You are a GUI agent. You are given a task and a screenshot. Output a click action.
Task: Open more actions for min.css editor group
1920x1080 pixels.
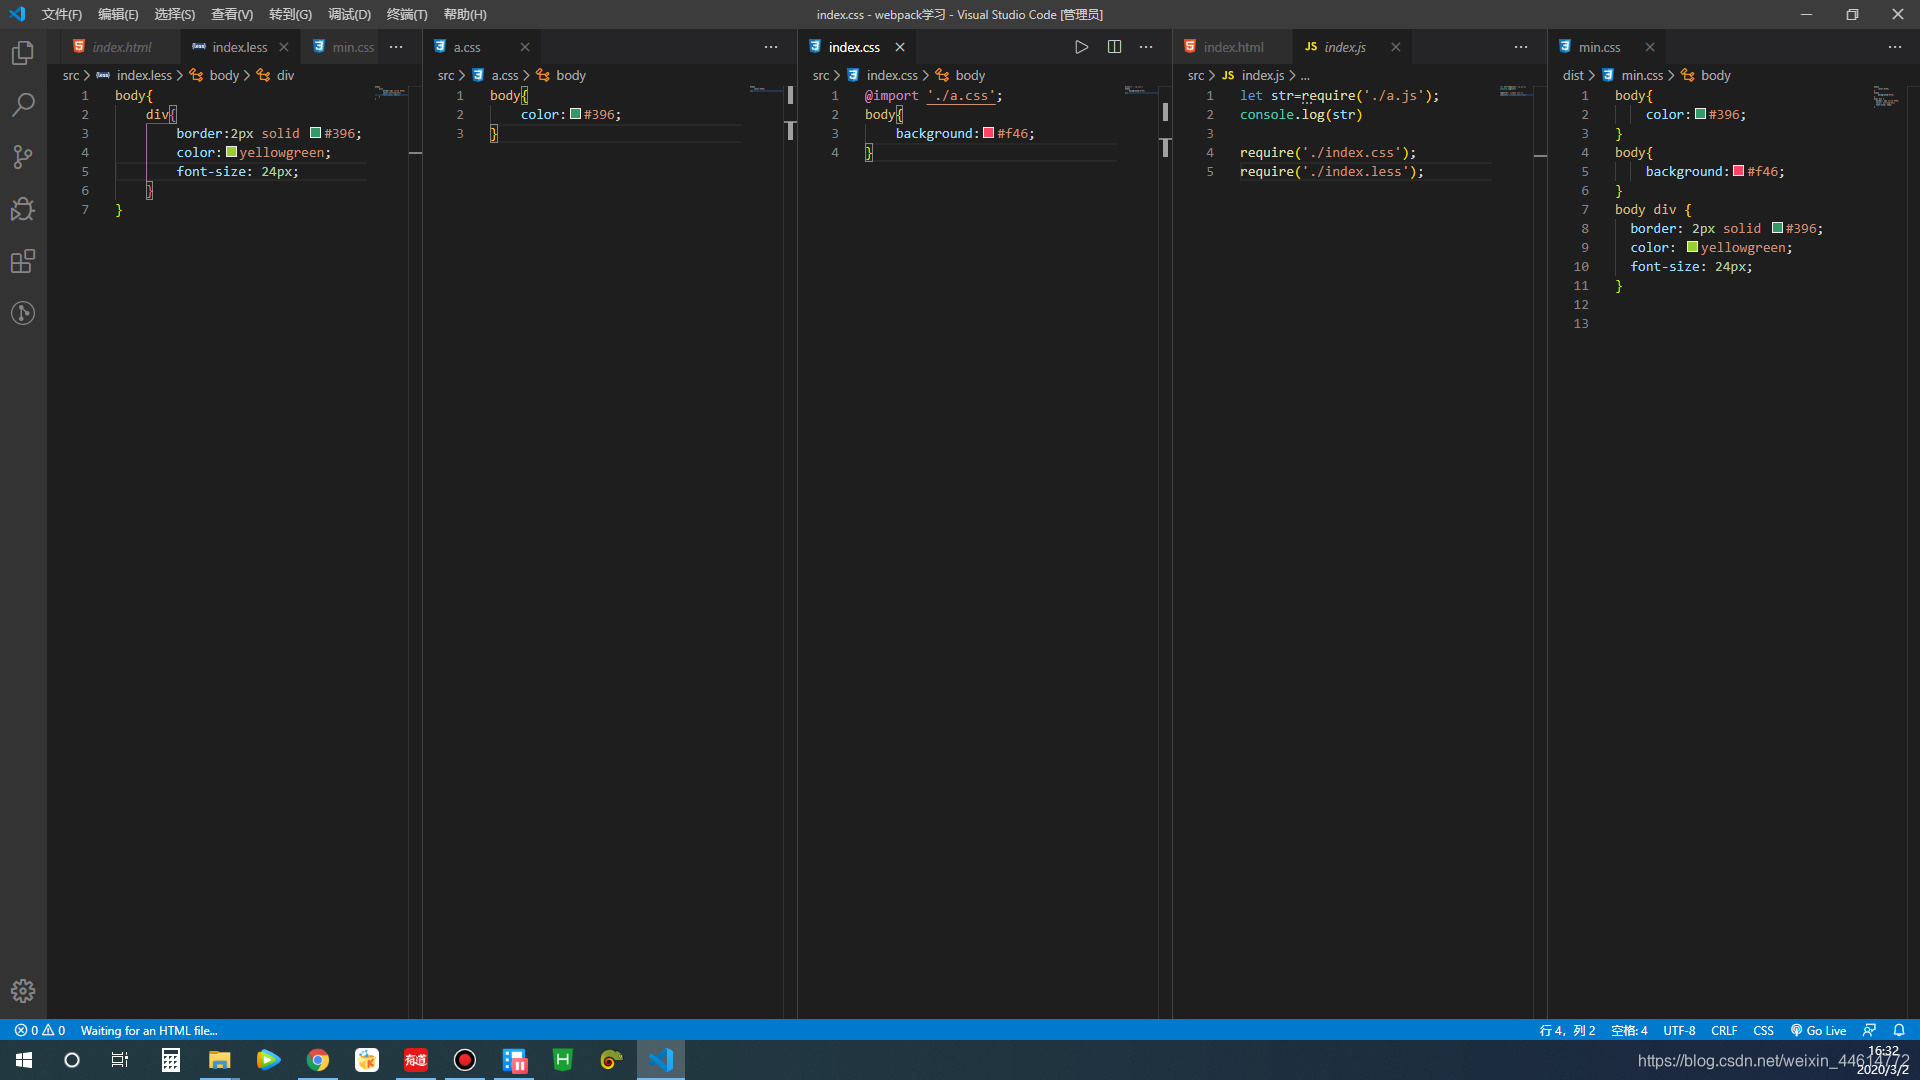click(1895, 47)
